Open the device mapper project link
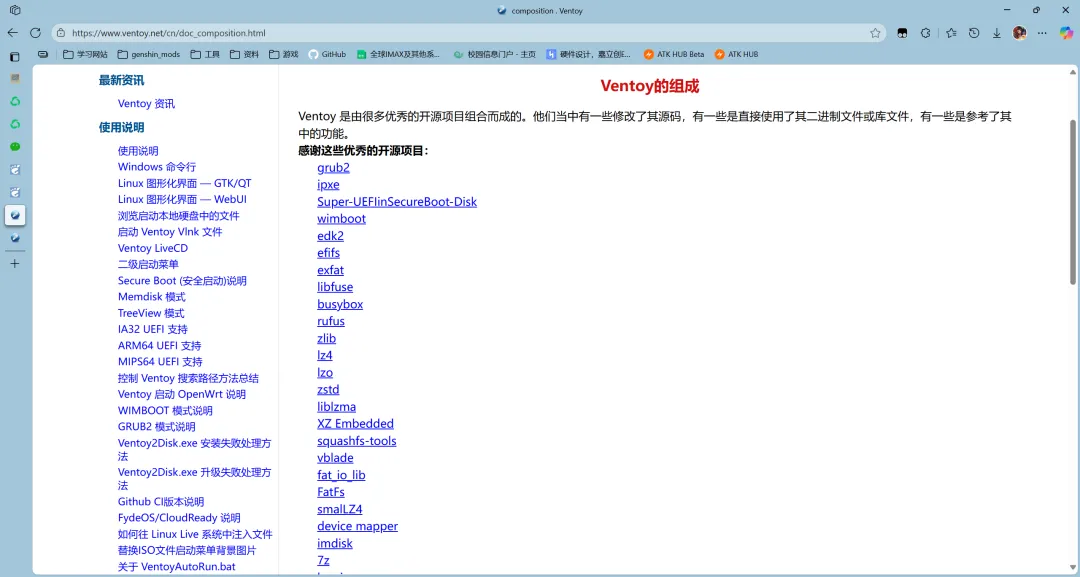Screen dimensions: 1080x577 point(357,526)
